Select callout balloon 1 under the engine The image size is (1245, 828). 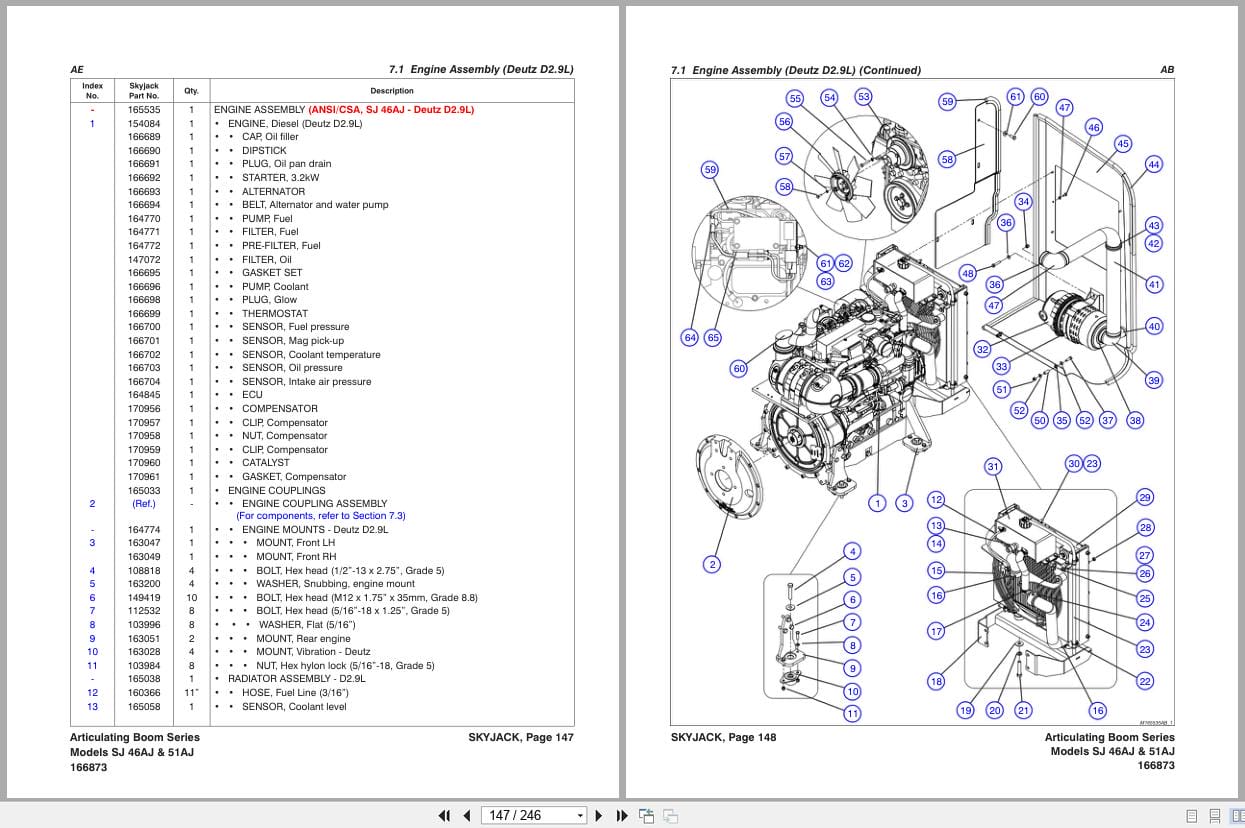pos(878,502)
